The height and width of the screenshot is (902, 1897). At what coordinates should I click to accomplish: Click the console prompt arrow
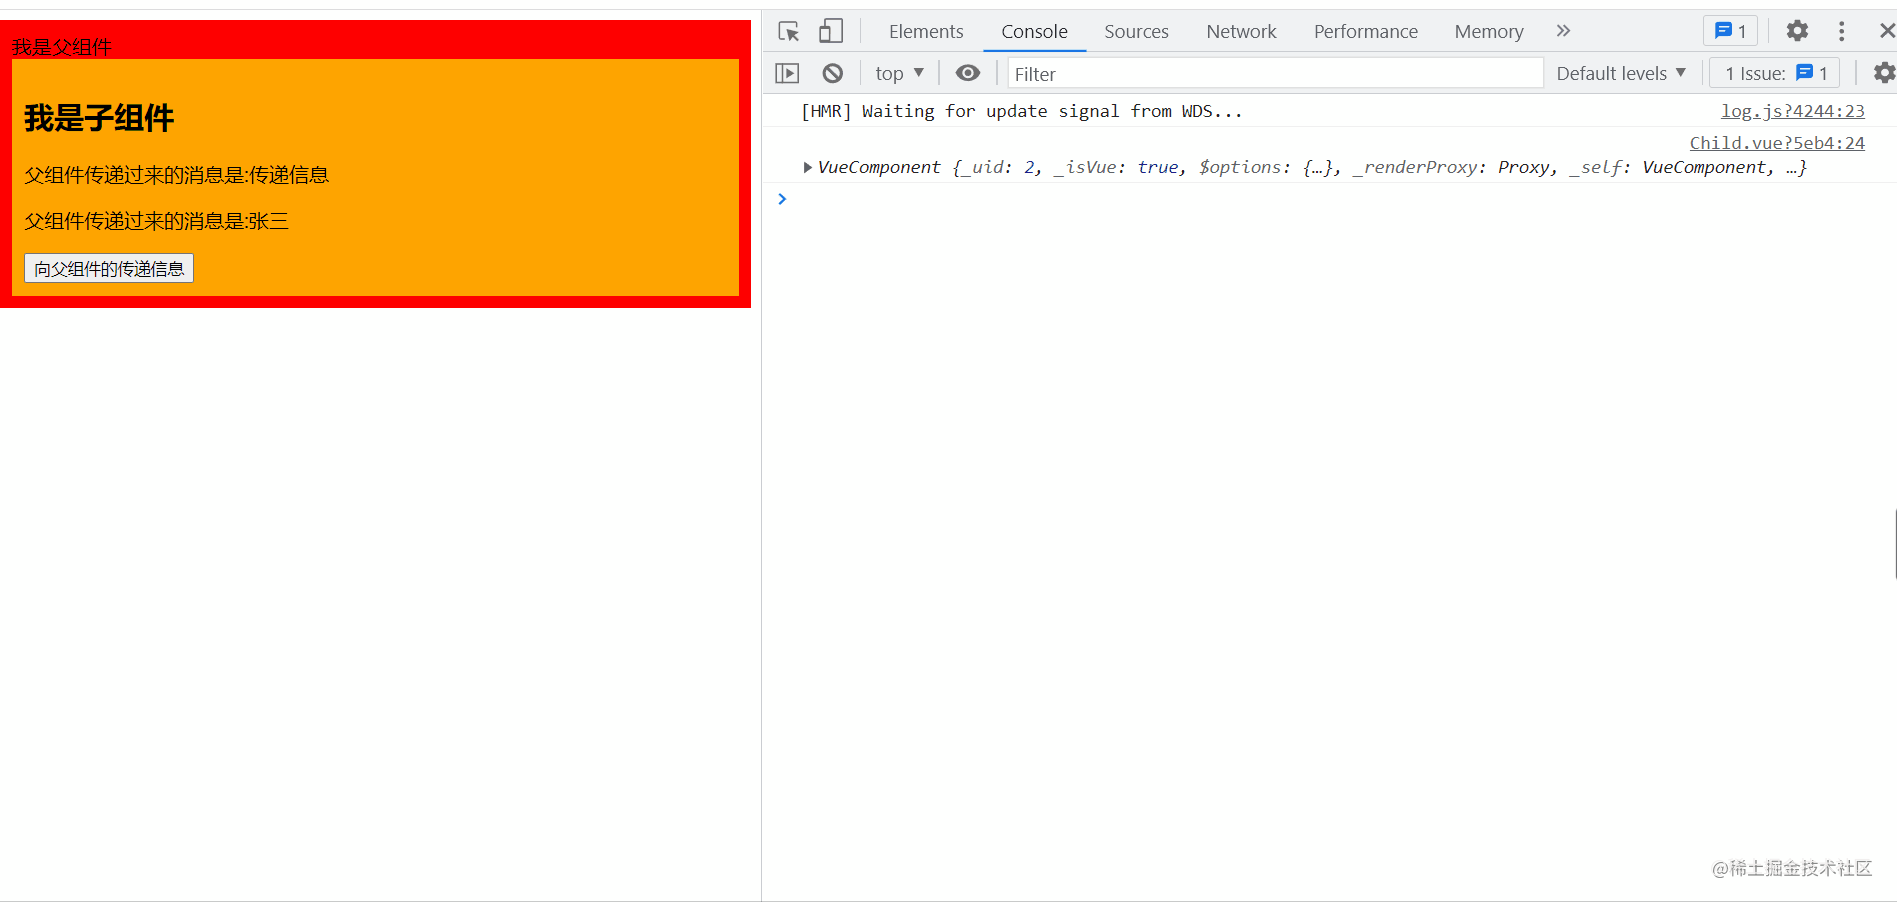click(x=782, y=198)
